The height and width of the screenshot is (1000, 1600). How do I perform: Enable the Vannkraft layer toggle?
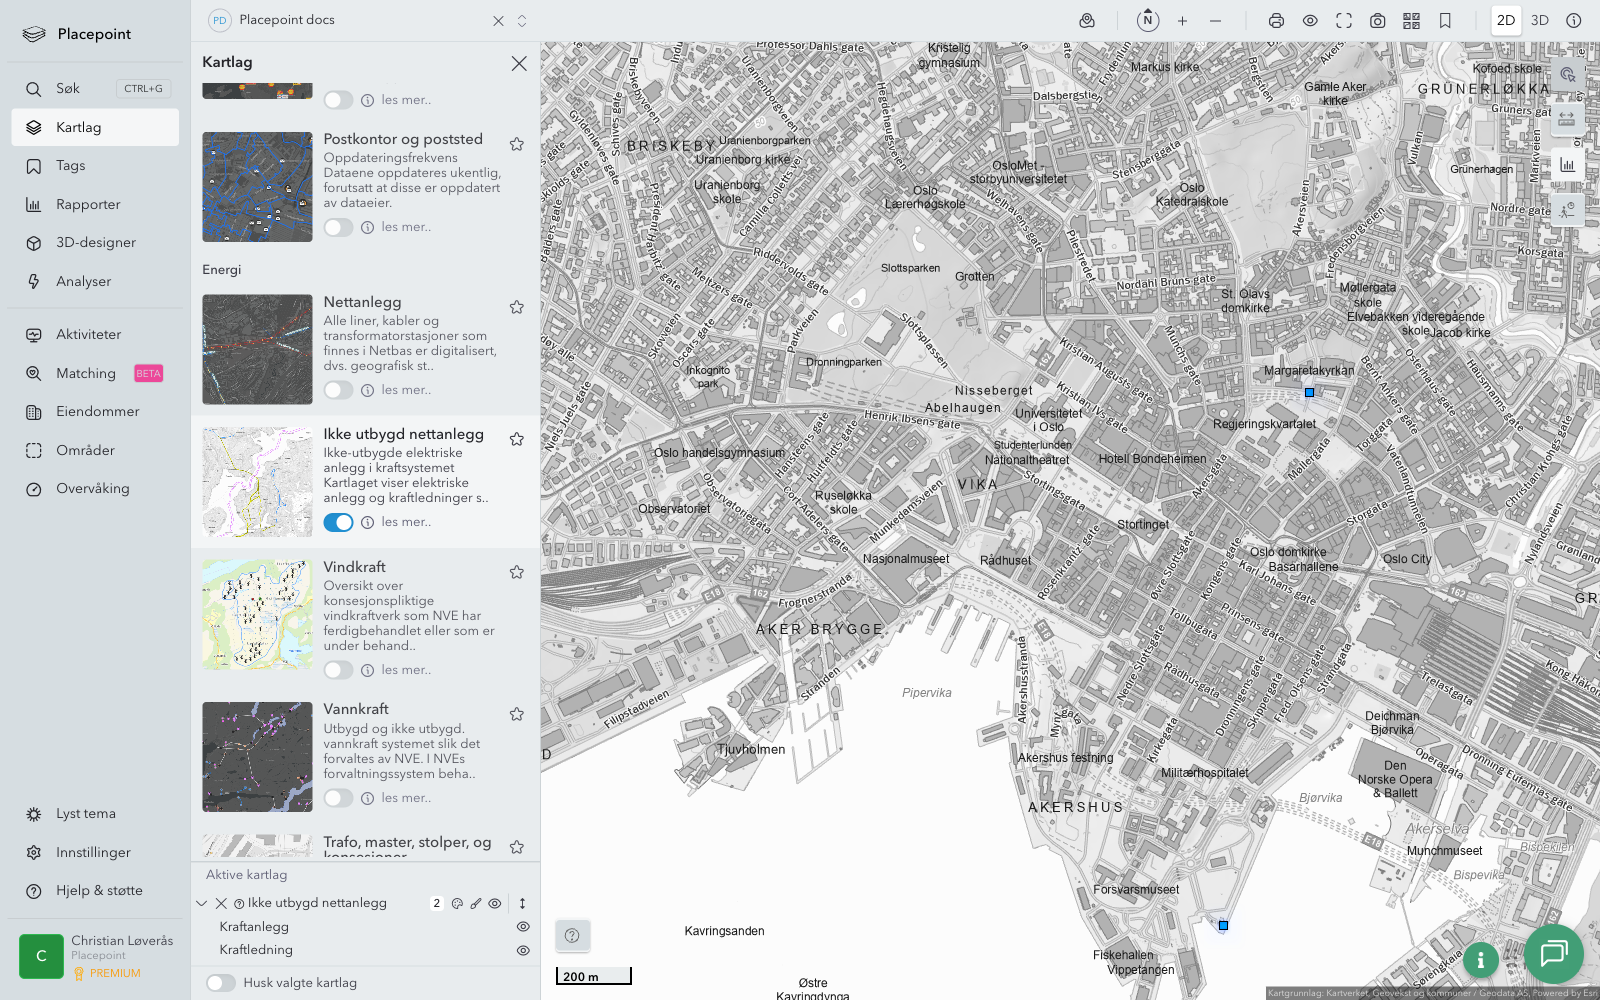[x=338, y=798]
